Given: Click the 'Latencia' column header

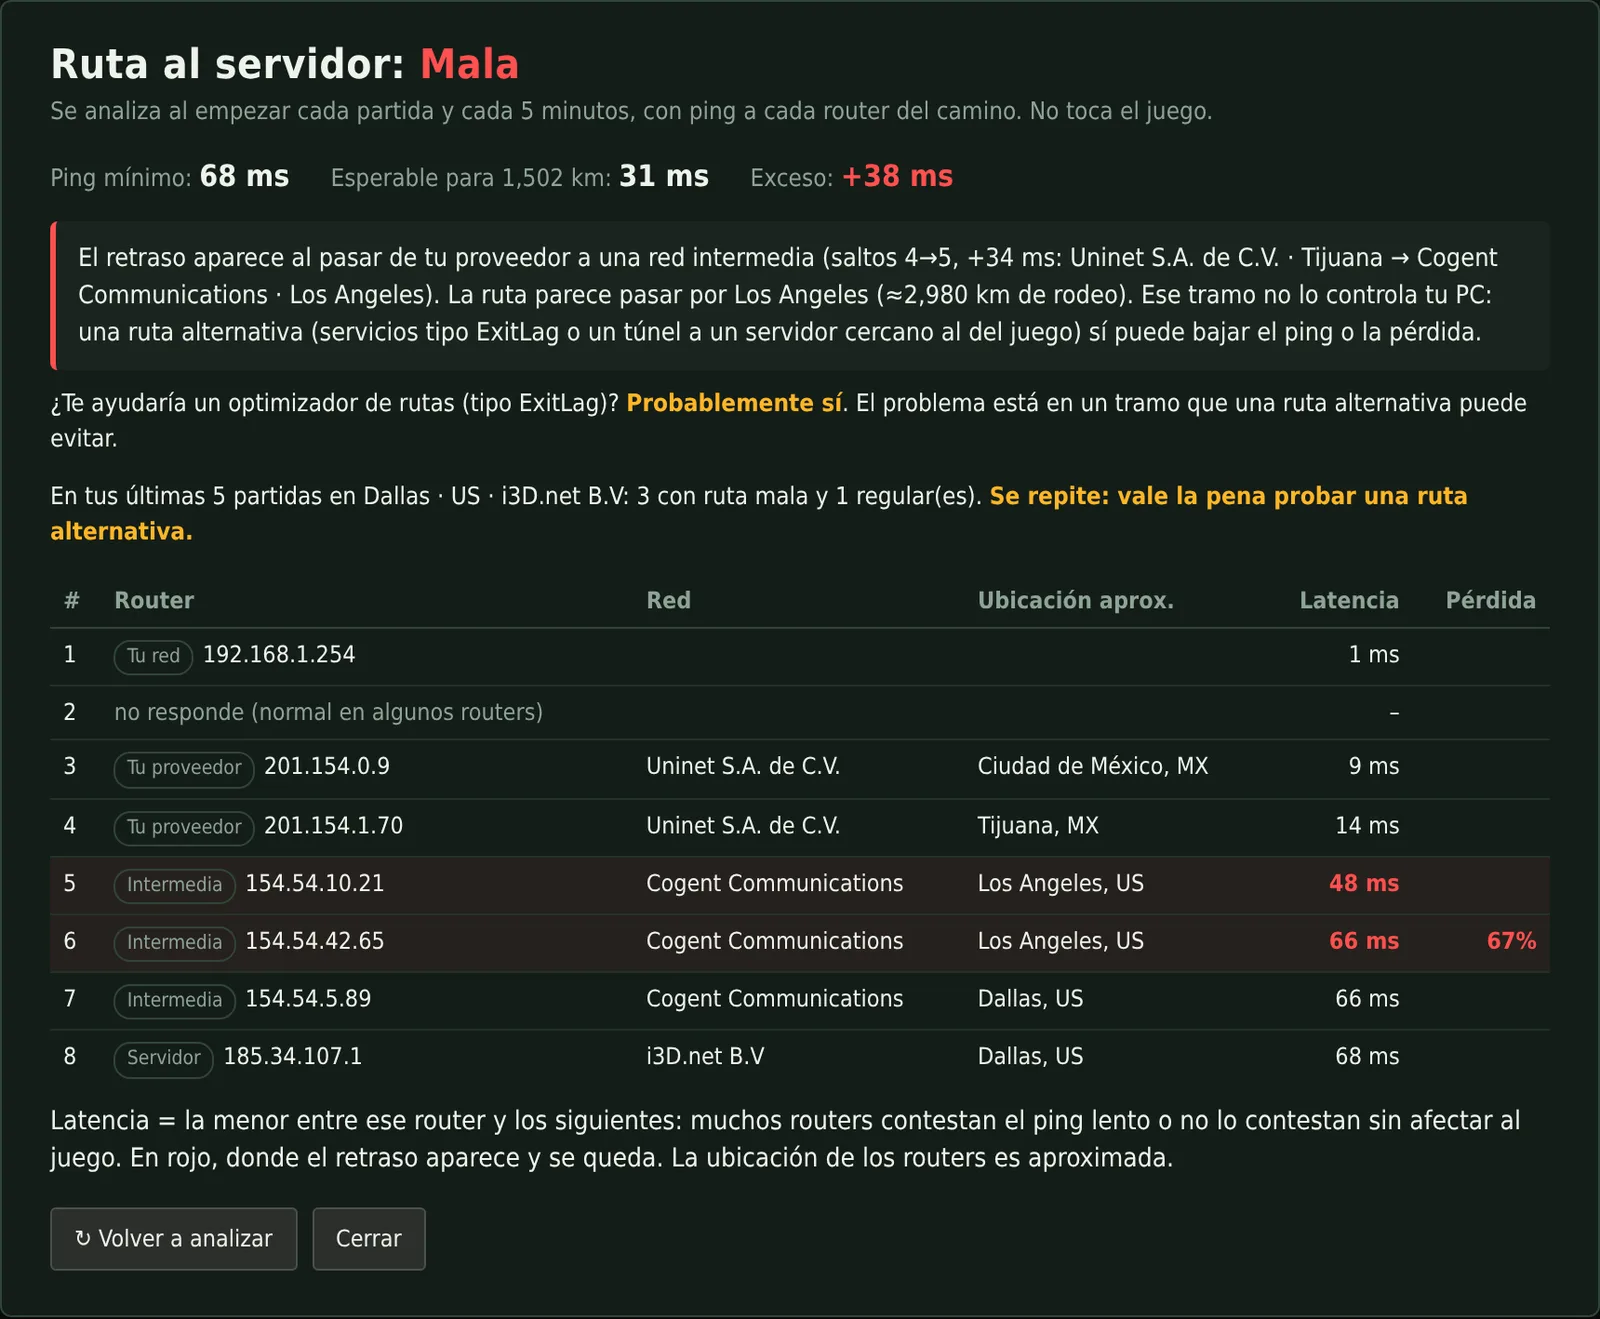Looking at the screenshot, I should (x=1349, y=600).
